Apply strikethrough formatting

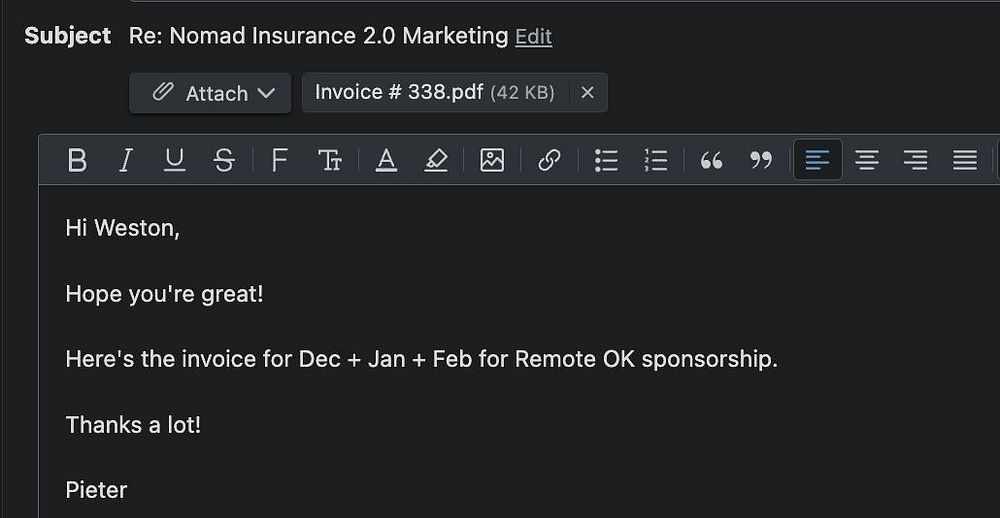tap(224, 160)
